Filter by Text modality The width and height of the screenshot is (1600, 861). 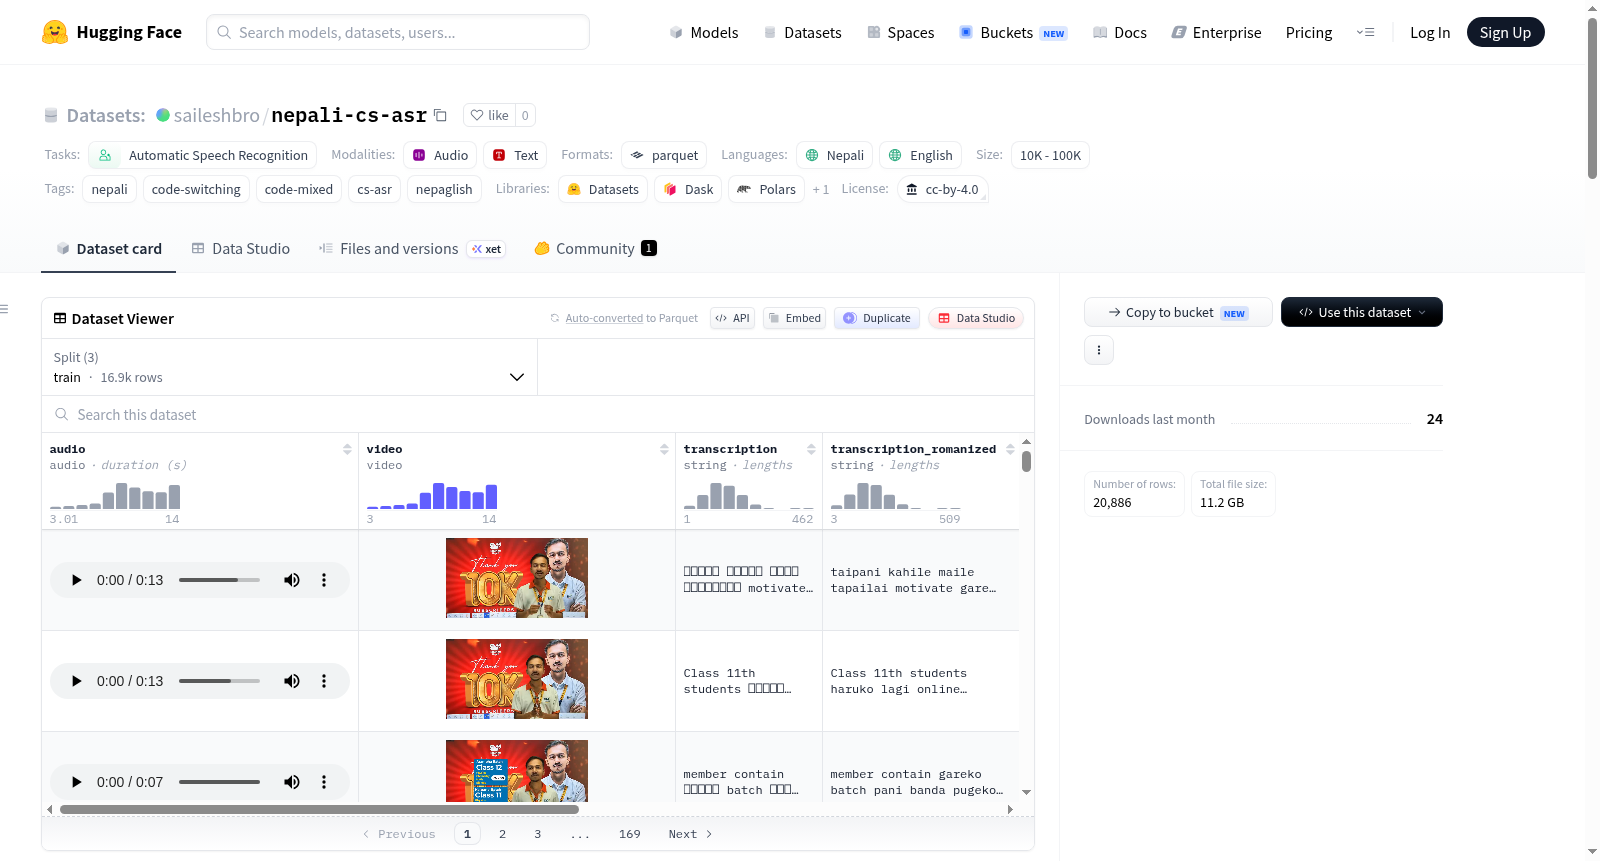click(515, 155)
